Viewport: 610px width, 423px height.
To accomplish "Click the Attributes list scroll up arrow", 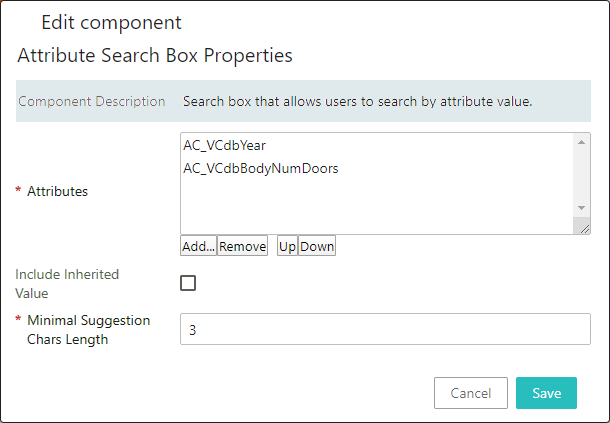I will 582,142.
